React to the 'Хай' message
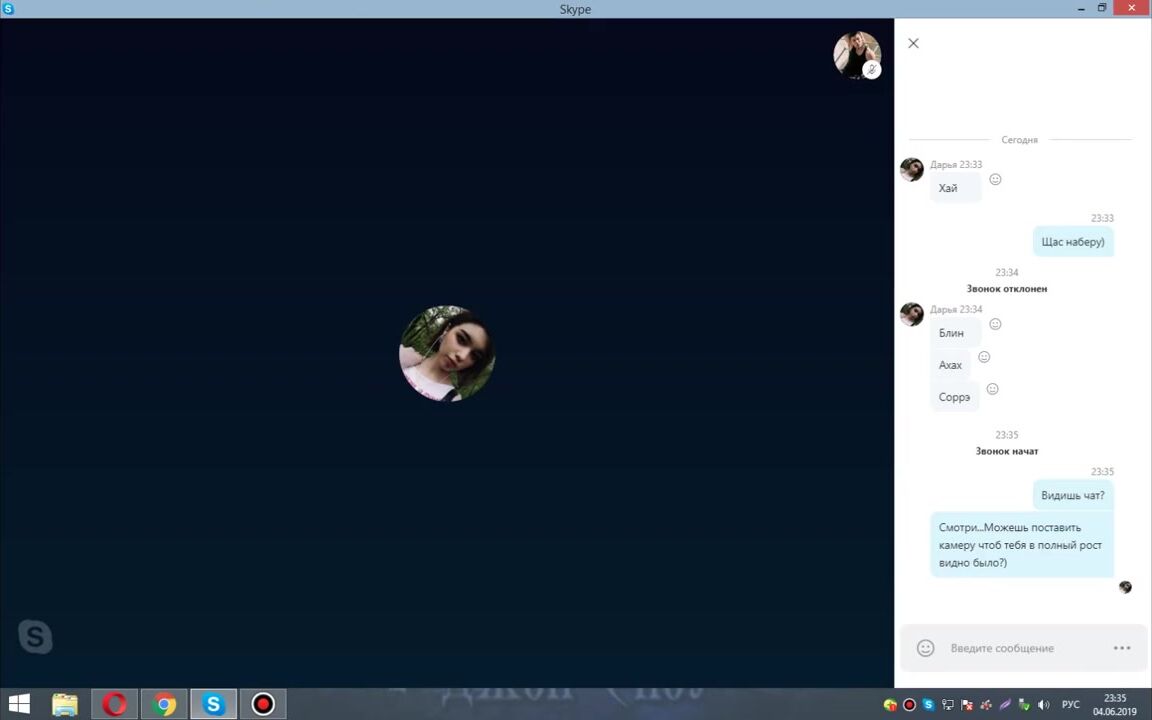 coord(995,180)
